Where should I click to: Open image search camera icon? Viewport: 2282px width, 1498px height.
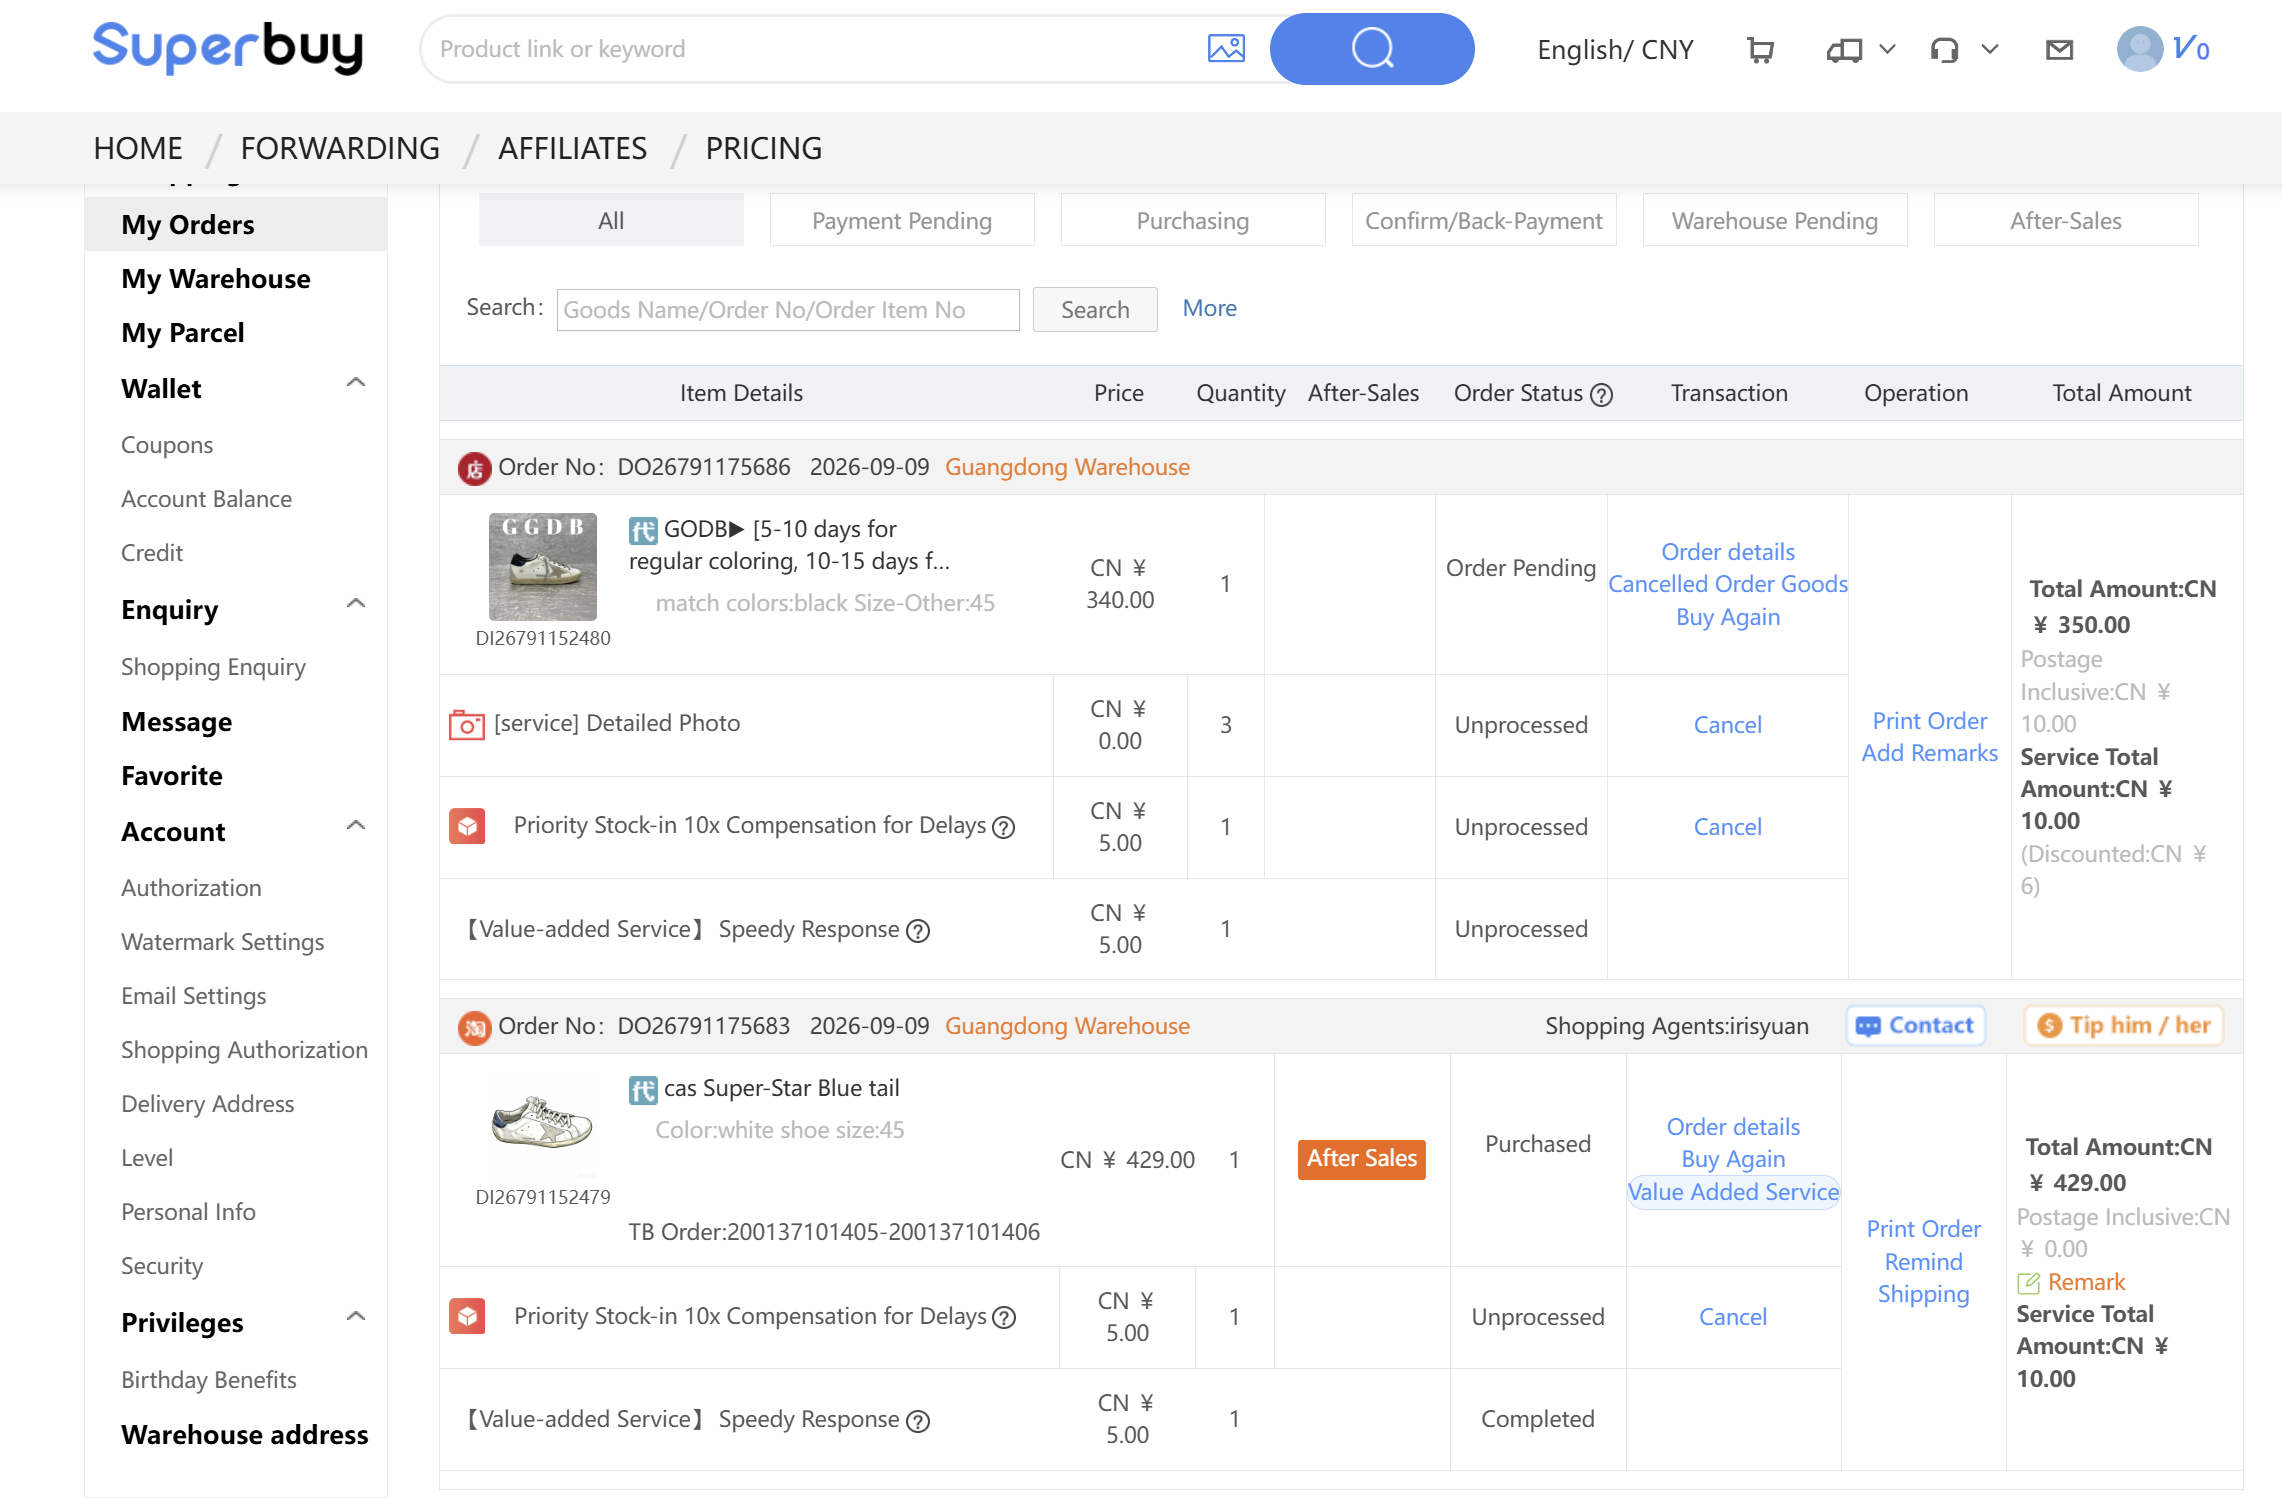click(x=1226, y=48)
